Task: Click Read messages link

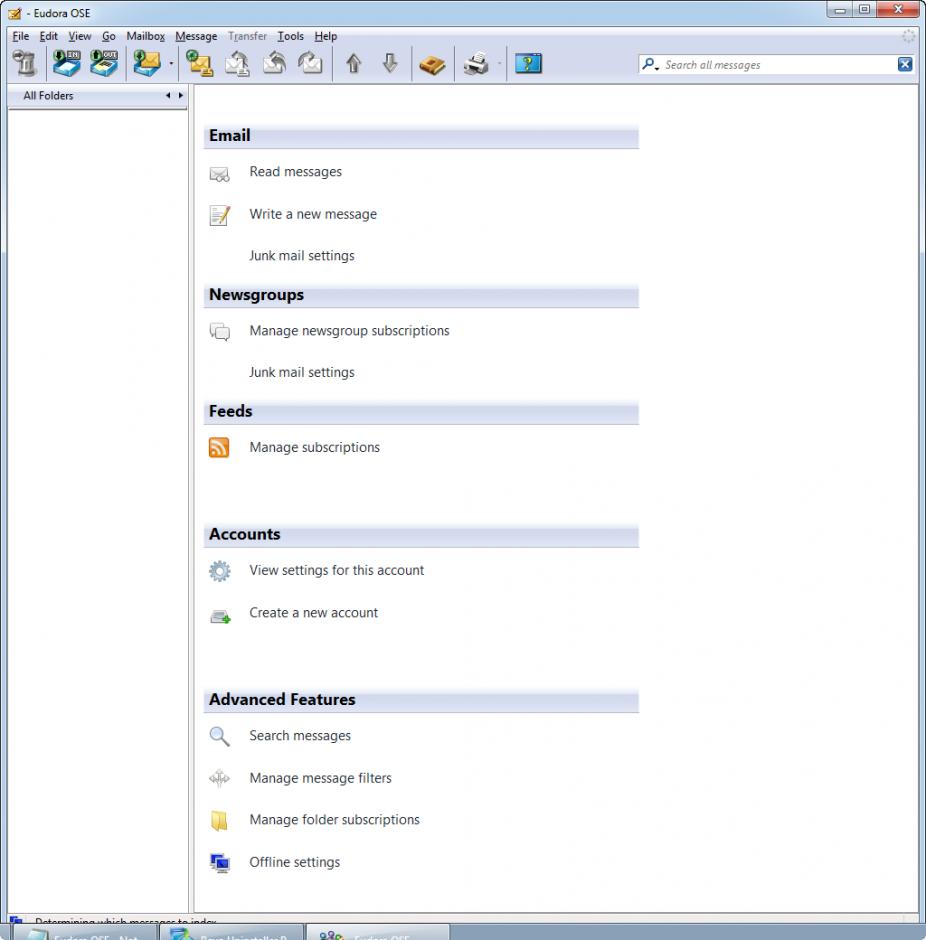Action: [x=295, y=172]
